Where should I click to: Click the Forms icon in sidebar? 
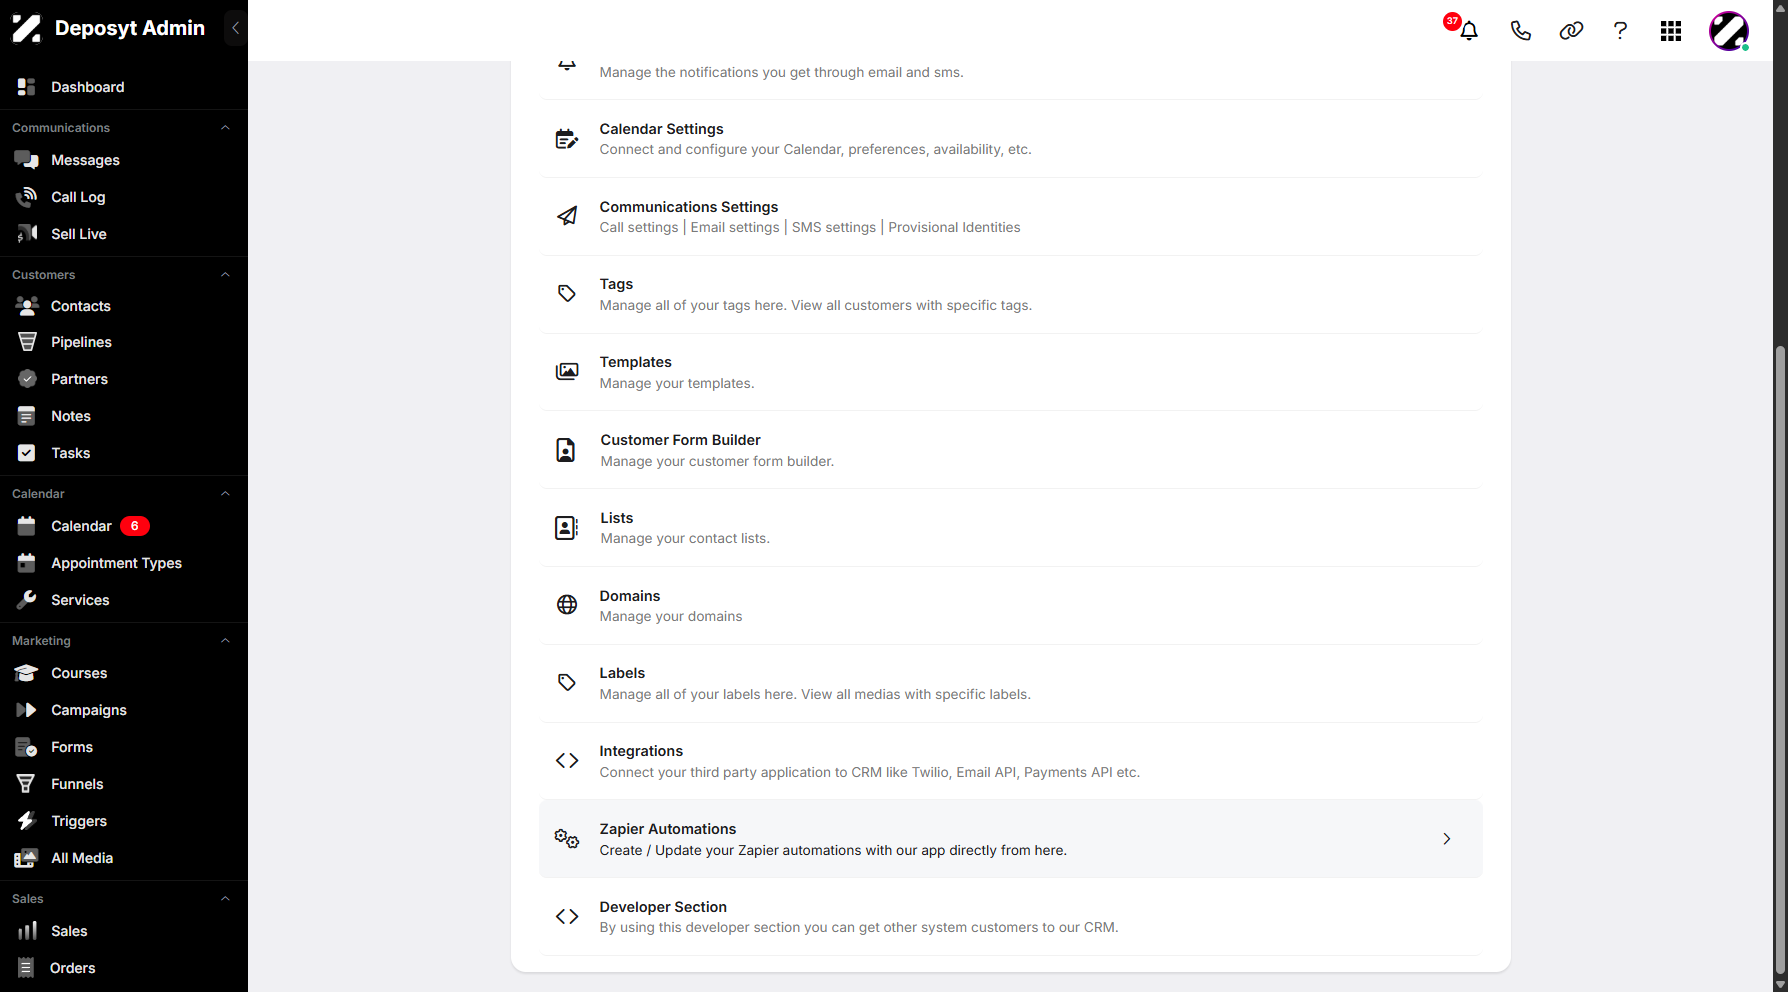pos(27,747)
